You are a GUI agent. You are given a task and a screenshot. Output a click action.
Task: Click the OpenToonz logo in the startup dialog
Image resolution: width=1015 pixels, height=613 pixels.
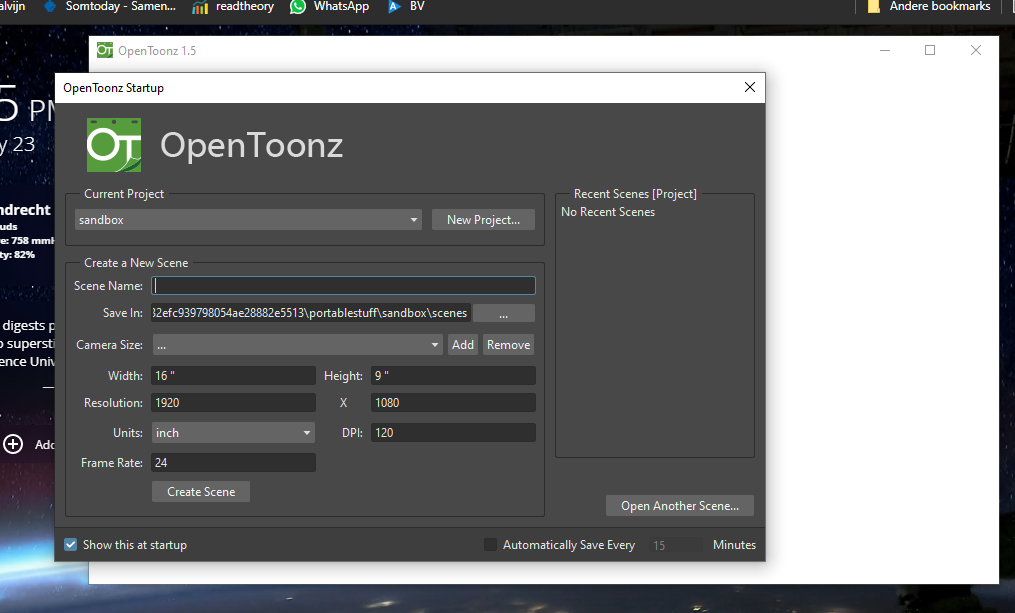click(115, 144)
